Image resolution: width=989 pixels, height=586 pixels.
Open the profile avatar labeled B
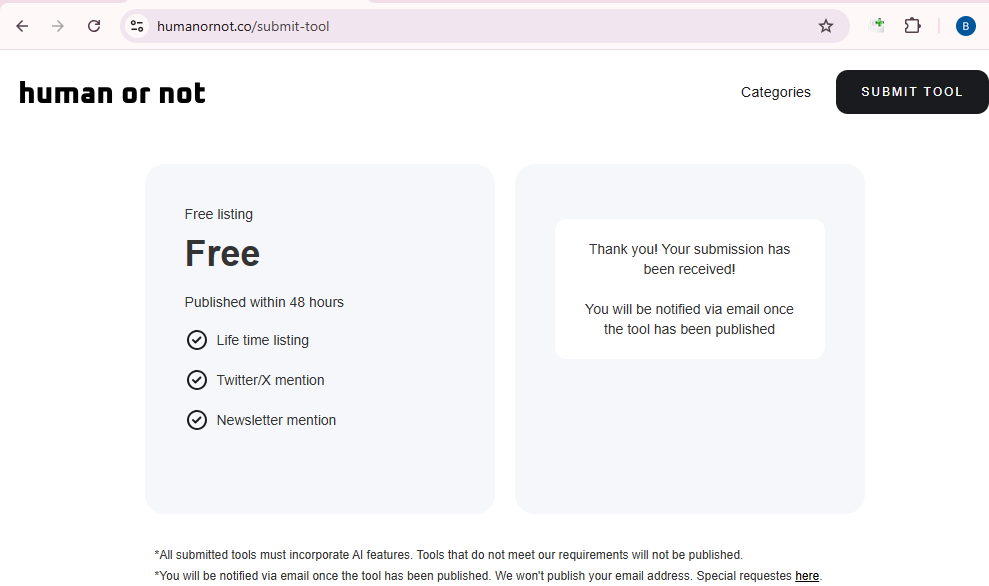coord(965,26)
